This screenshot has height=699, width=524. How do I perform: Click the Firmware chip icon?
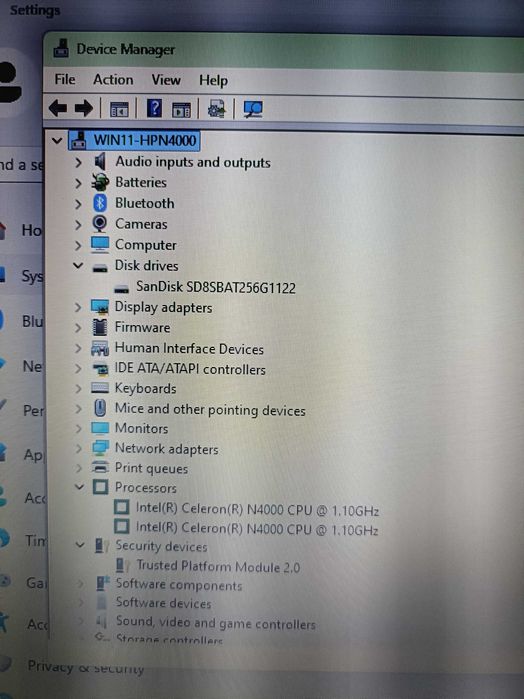pyautogui.click(x=99, y=327)
